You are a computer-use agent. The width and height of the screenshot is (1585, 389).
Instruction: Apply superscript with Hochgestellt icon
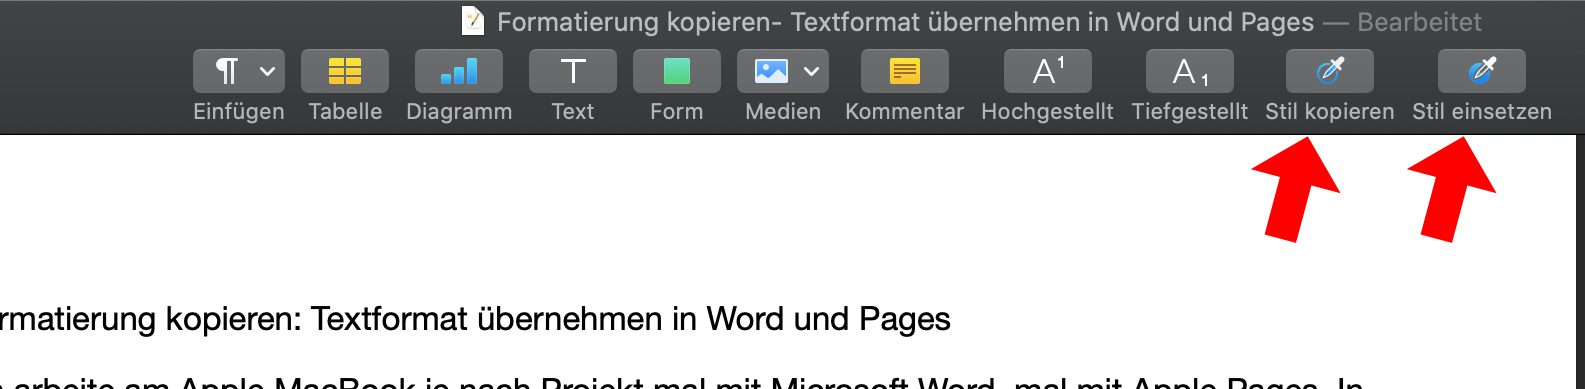click(1048, 71)
